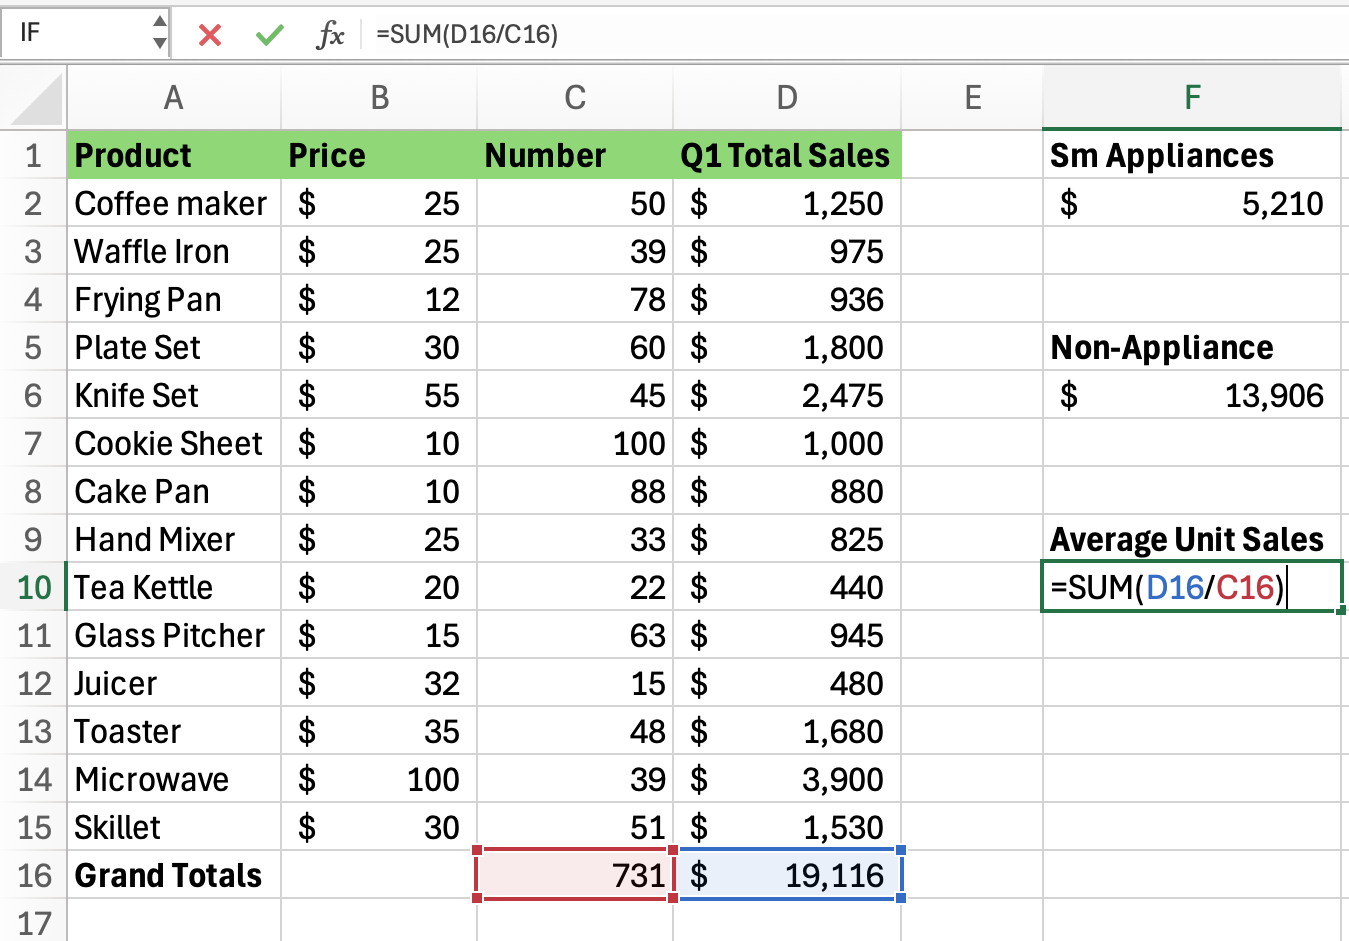Click the Price header cell
Viewport: 1349px width, 941px height.
[379, 155]
